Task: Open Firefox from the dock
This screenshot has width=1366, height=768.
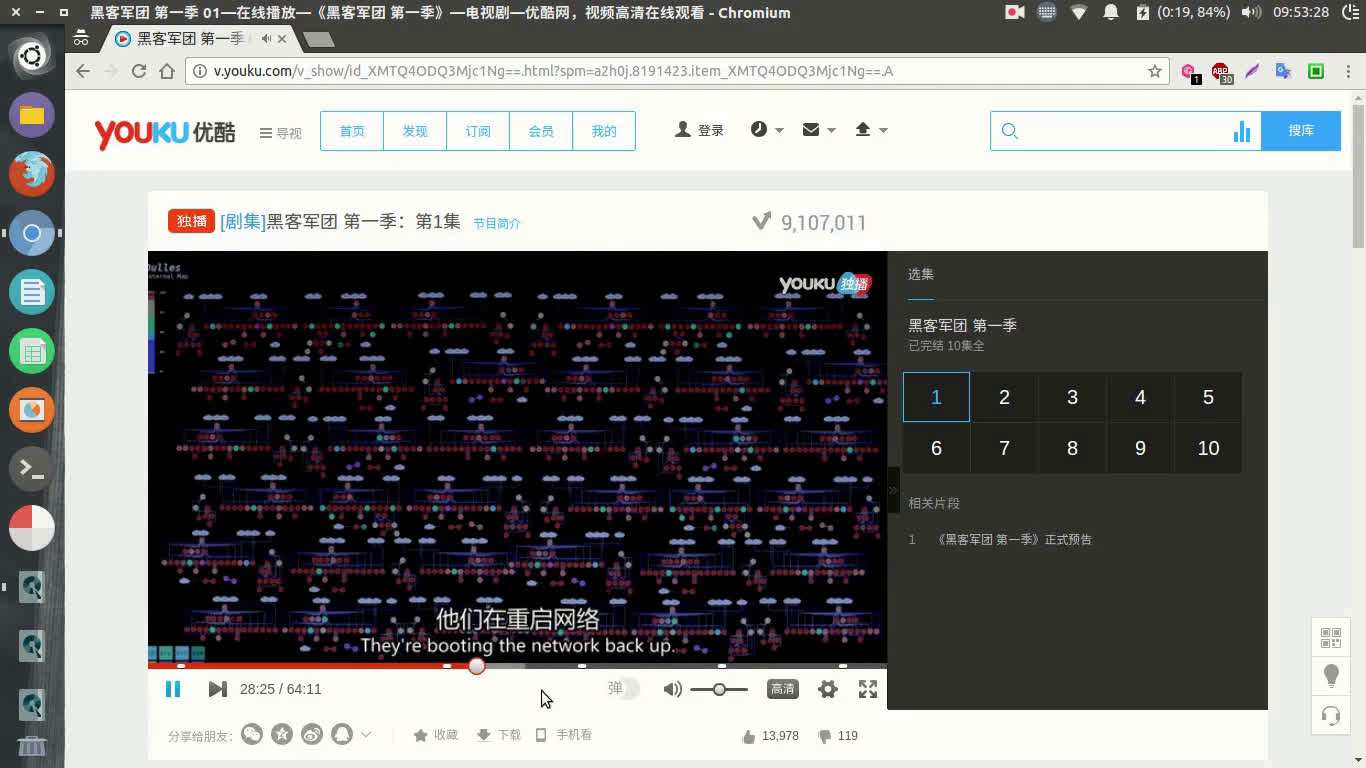Action: pyautogui.click(x=32, y=173)
